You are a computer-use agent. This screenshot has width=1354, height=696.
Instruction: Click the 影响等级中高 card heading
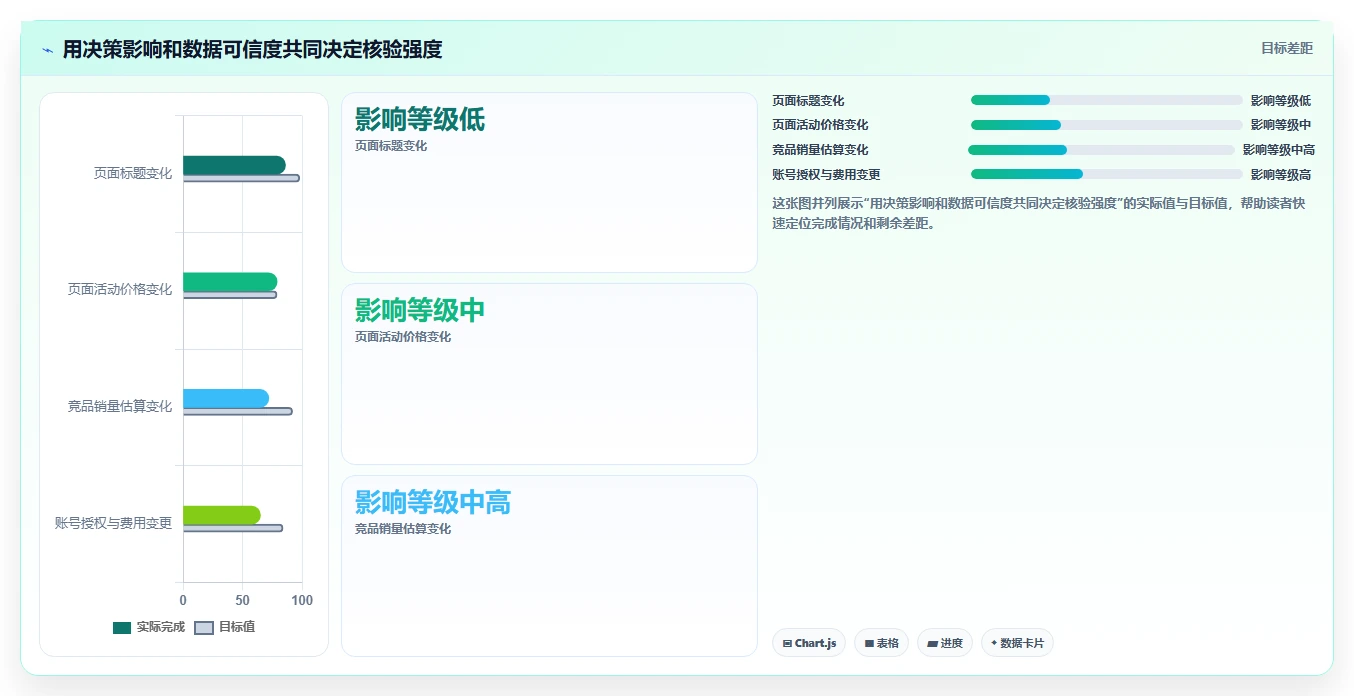click(x=433, y=502)
